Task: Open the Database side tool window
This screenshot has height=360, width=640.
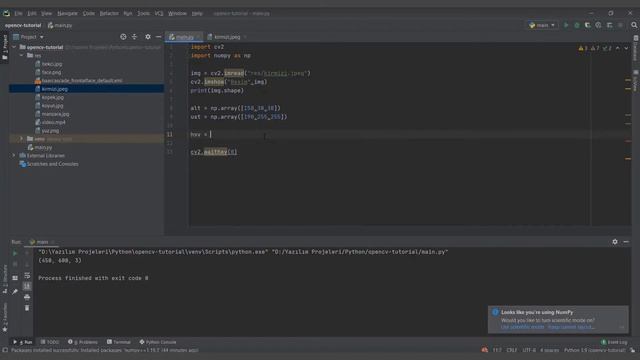Action: (636, 48)
